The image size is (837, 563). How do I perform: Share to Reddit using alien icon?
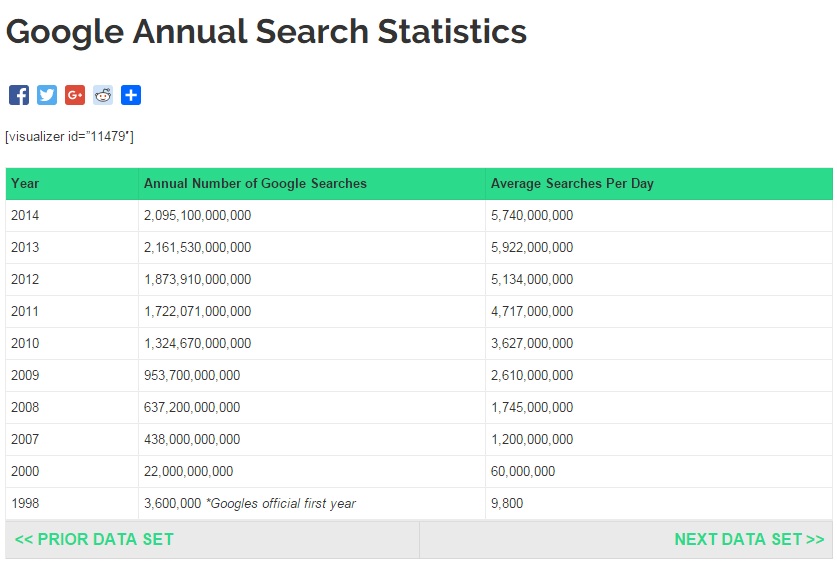(103, 95)
